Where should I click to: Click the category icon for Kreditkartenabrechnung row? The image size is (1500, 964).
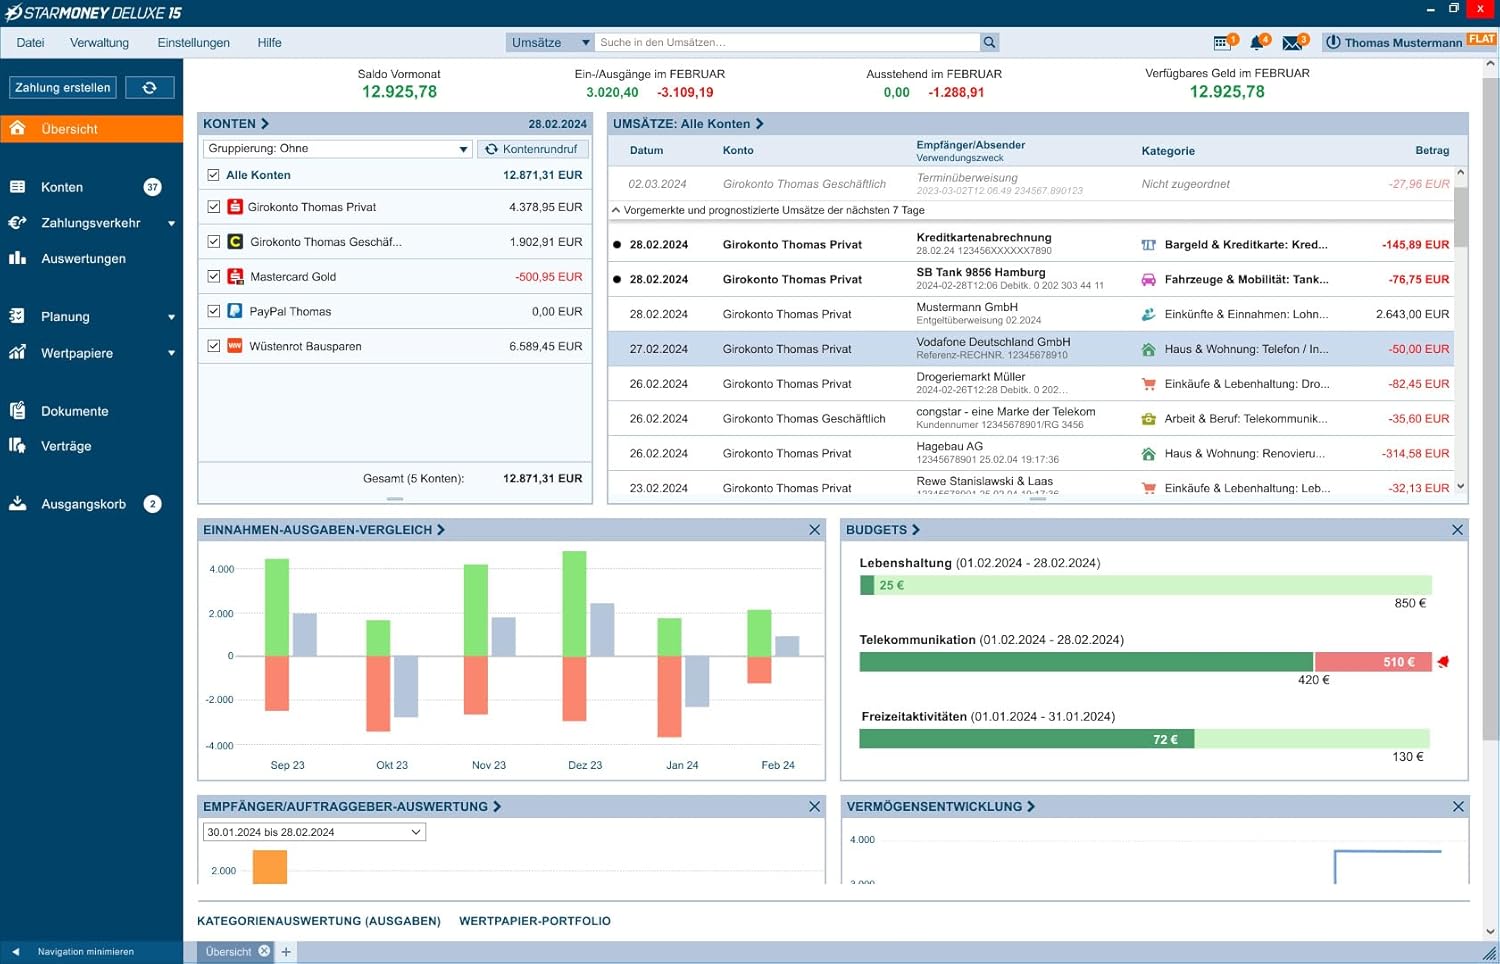[x=1148, y=245]
